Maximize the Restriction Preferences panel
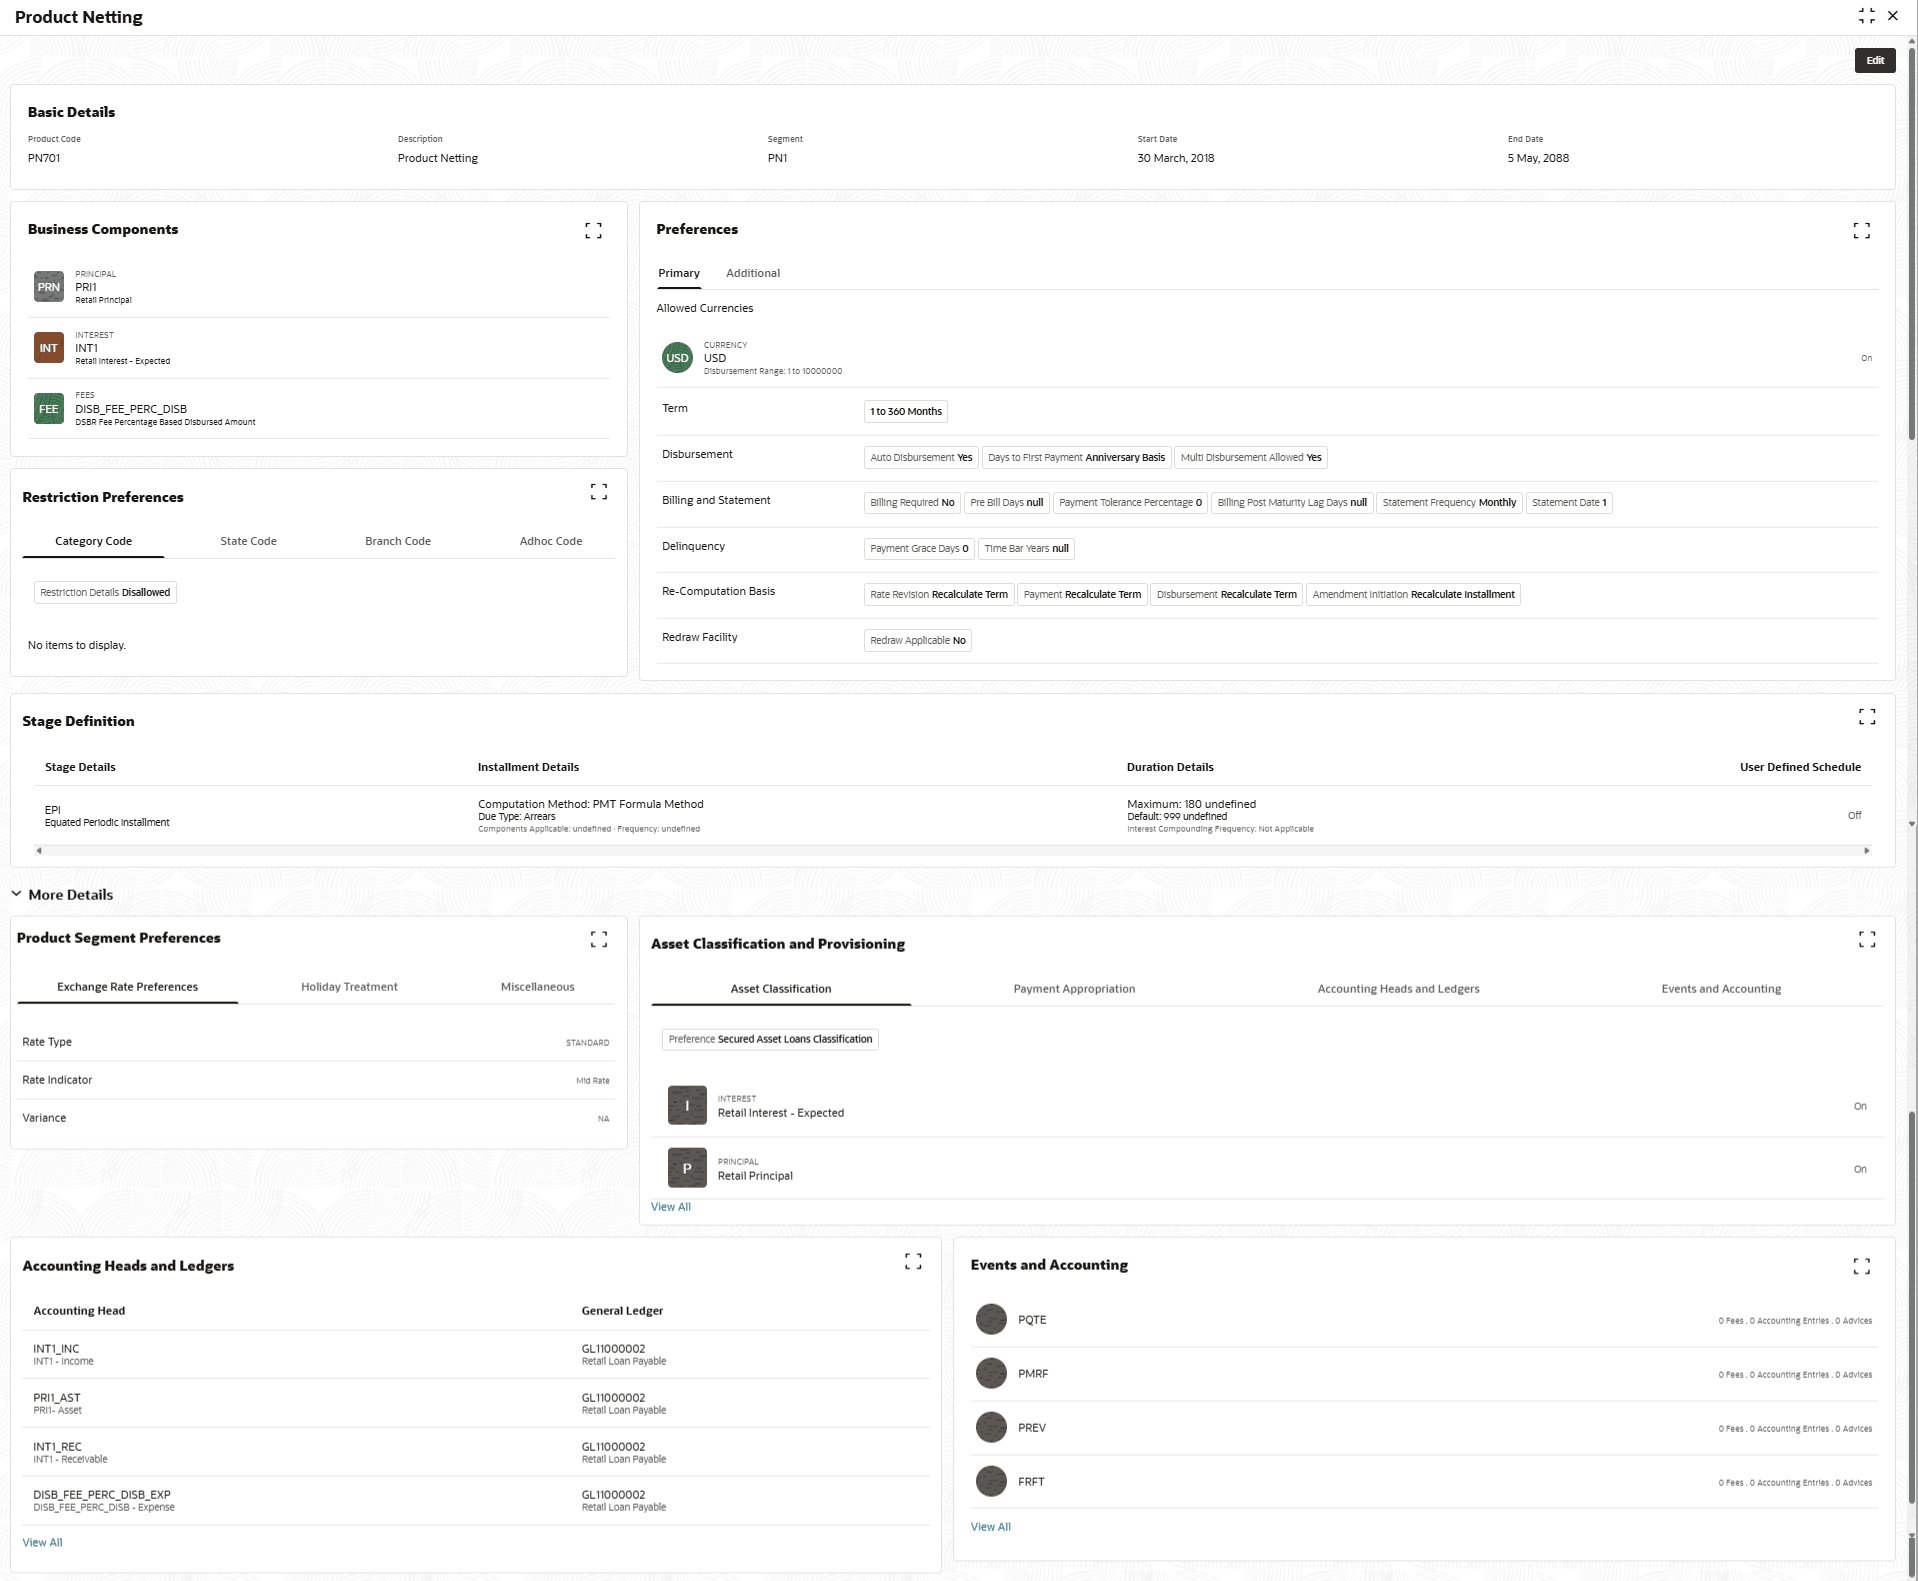Viewport: 1918px width, 1581px height. (598, 492)
